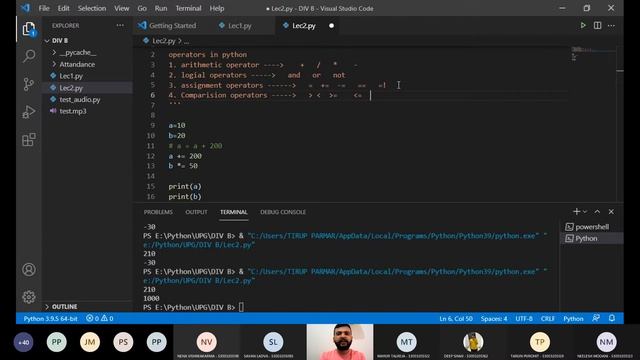Open the Lec1.py file in Explorer
The height and width of the screenshot is (360, 640).
(71, 76)
